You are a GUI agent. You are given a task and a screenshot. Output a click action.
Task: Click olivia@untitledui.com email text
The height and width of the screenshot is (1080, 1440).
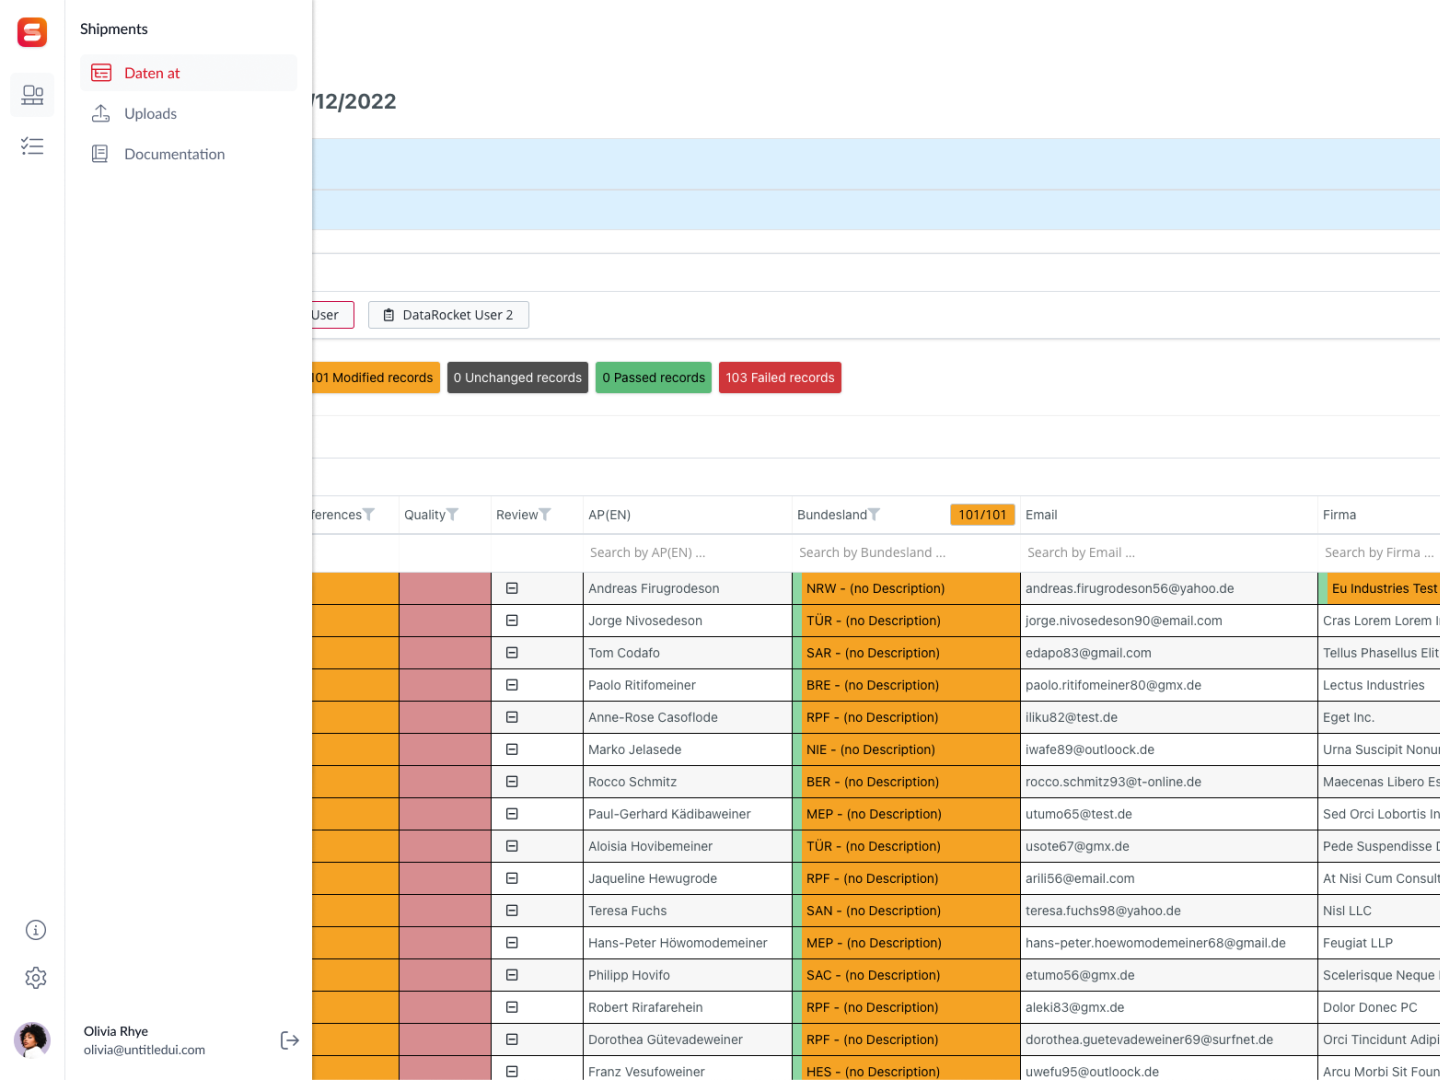point(144,1050)
